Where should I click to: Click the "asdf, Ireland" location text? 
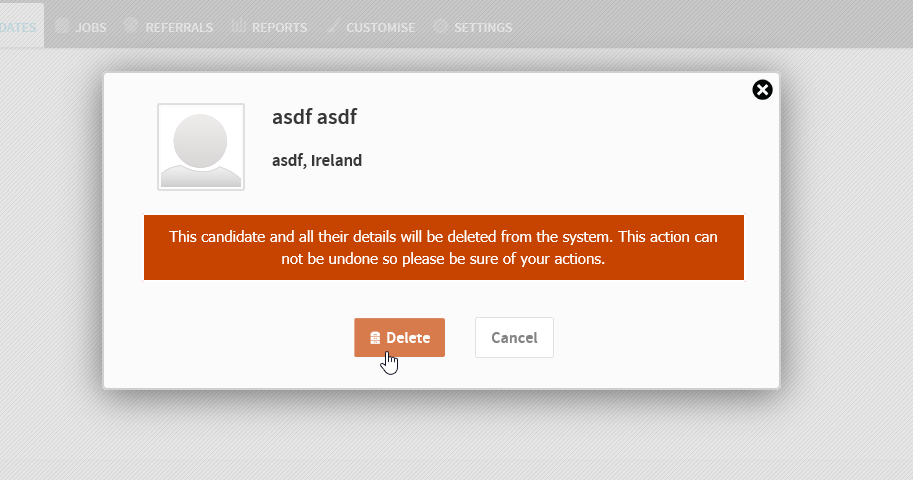(317, 160)
